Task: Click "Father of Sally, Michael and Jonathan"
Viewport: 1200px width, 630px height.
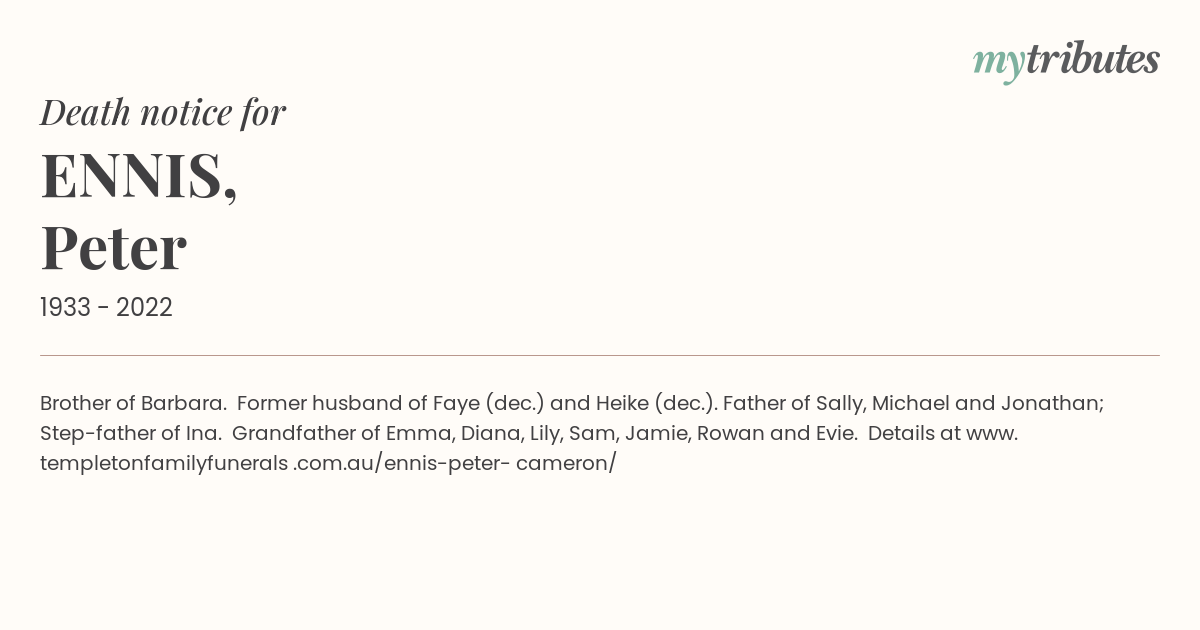Action: [911, 404]
